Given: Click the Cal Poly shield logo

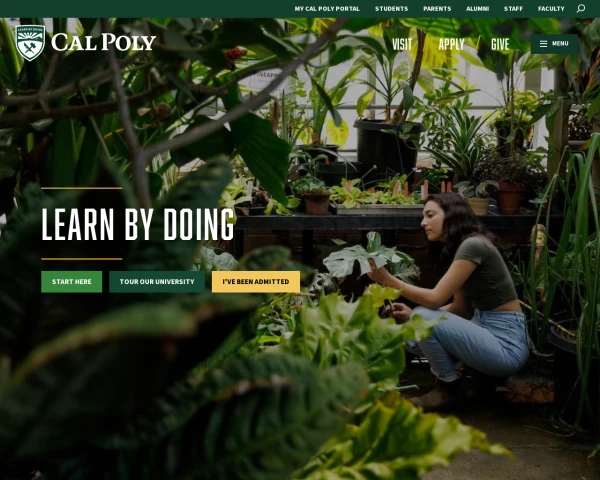Looking at the screenshot, I should [31, 43].
